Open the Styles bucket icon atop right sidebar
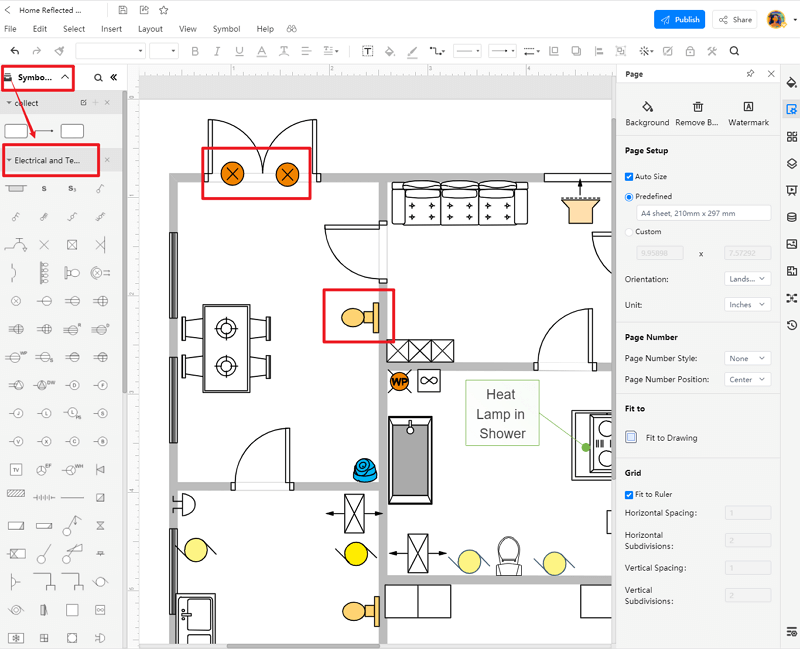 click(x=791, y=83)
